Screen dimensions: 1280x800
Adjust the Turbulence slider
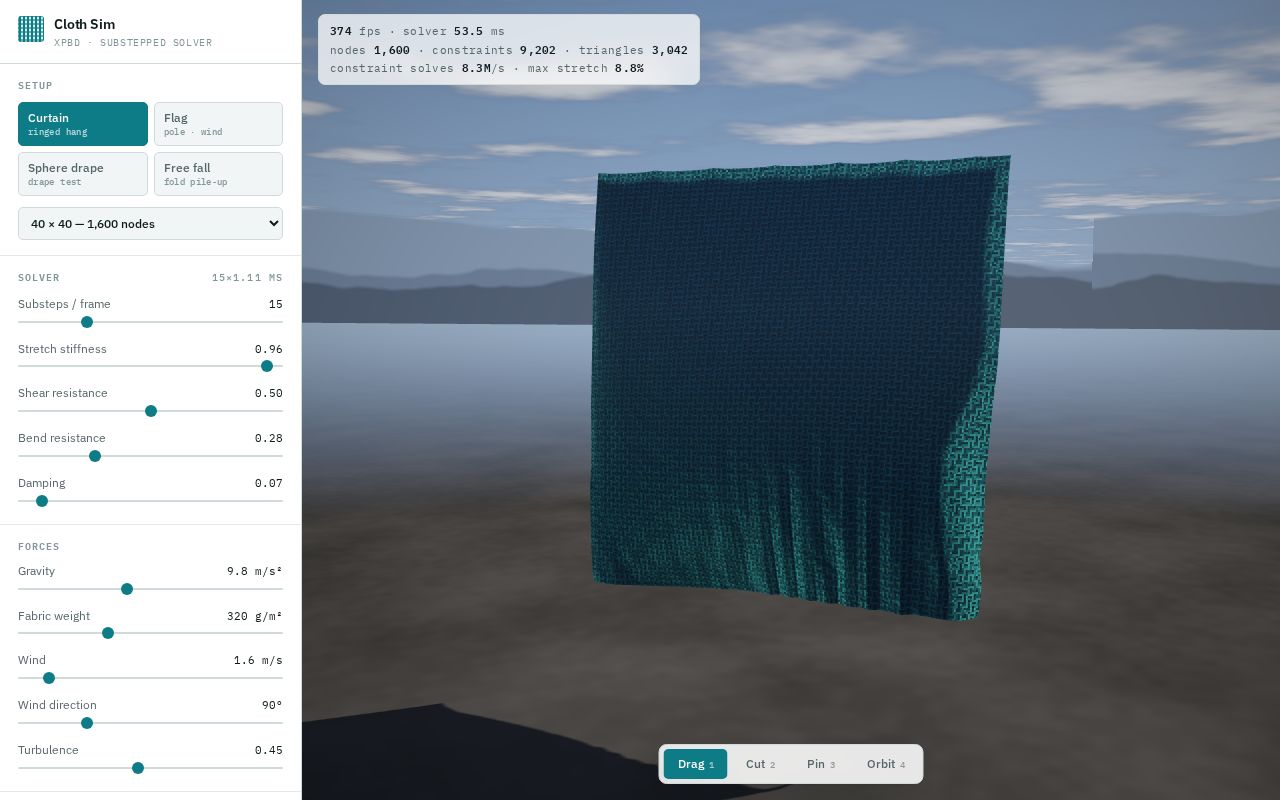click(x=150, y=768)
